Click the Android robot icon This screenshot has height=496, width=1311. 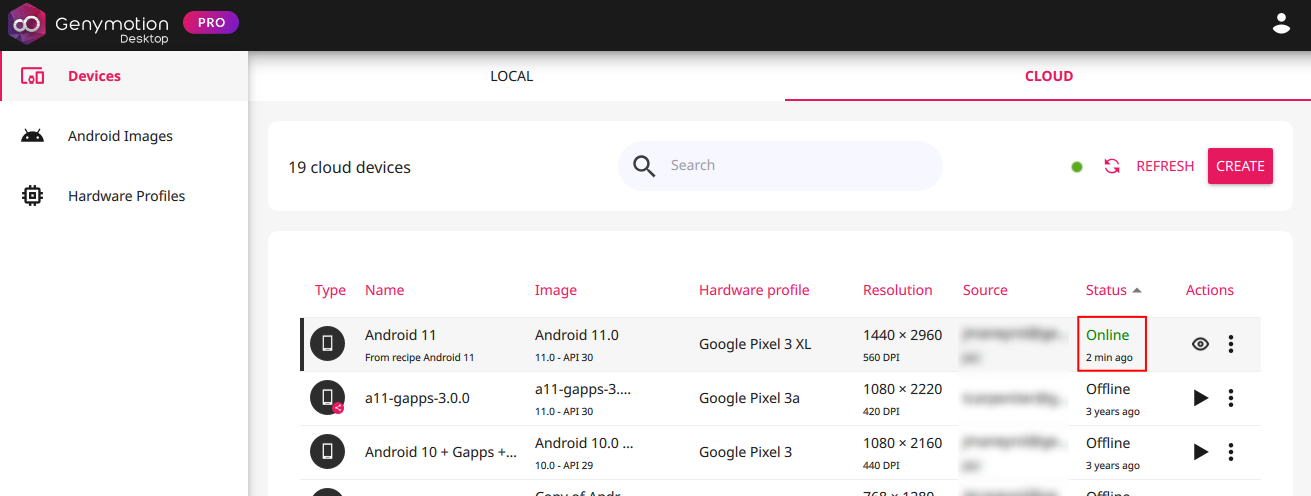tap(32, 136)
